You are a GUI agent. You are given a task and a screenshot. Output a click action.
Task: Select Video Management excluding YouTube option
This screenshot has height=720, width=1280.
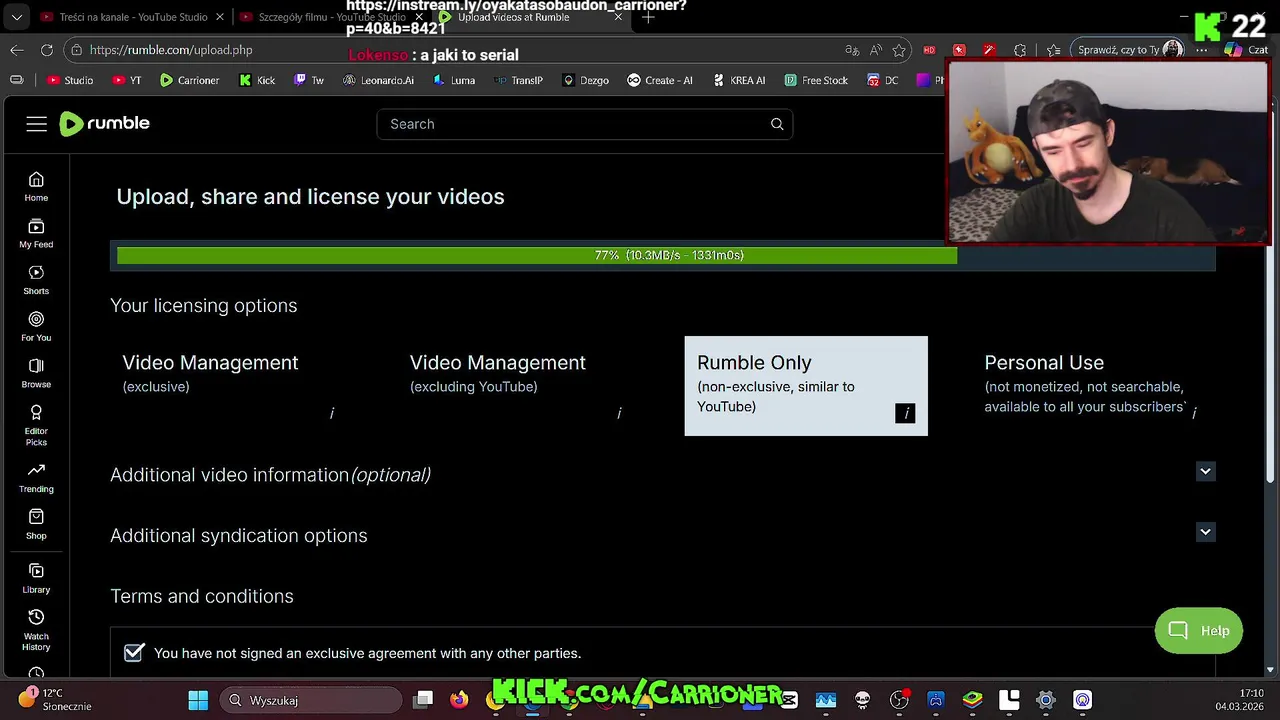point(518,386)
